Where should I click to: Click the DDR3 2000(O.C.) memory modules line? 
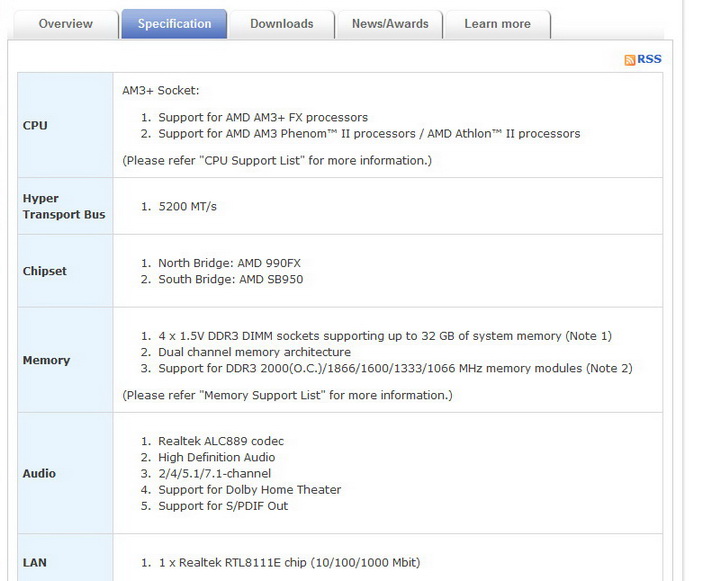point(395,368)
